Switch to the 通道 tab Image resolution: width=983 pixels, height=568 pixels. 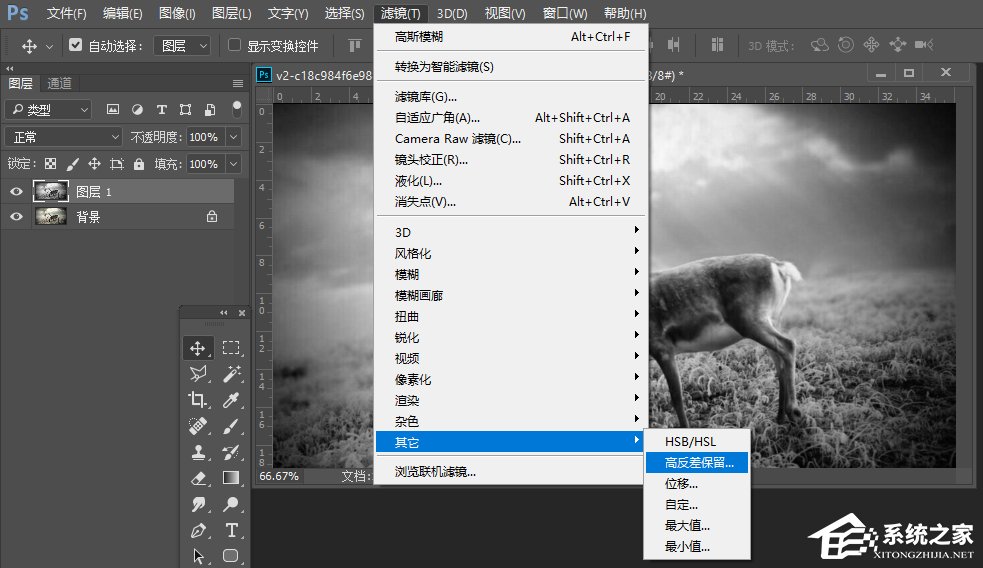(59, 83)
